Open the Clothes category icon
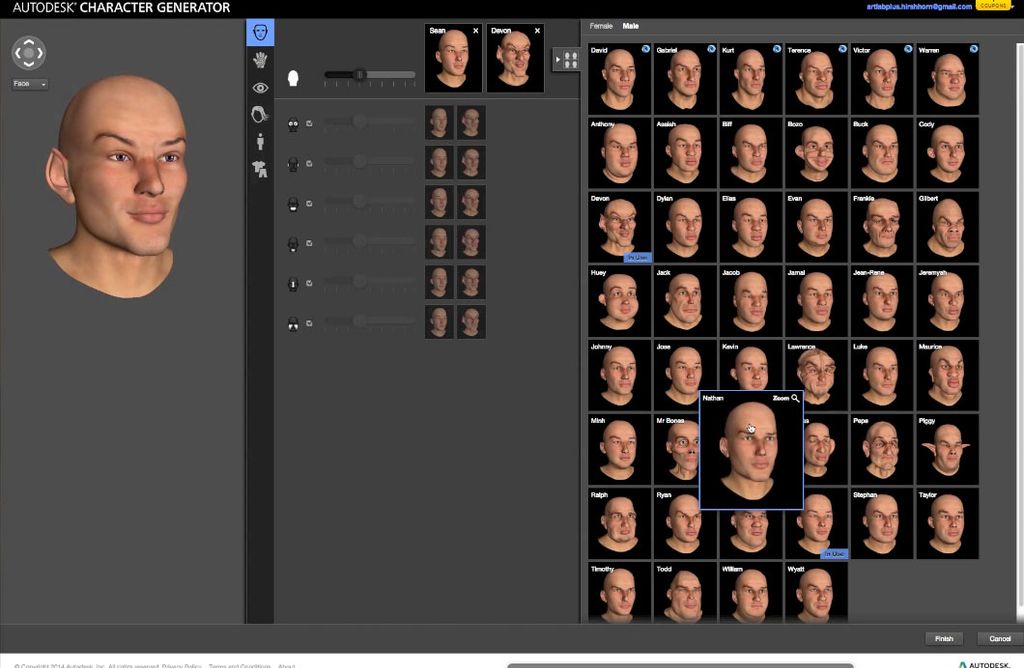1024x668 pixels. click(259, 169)
